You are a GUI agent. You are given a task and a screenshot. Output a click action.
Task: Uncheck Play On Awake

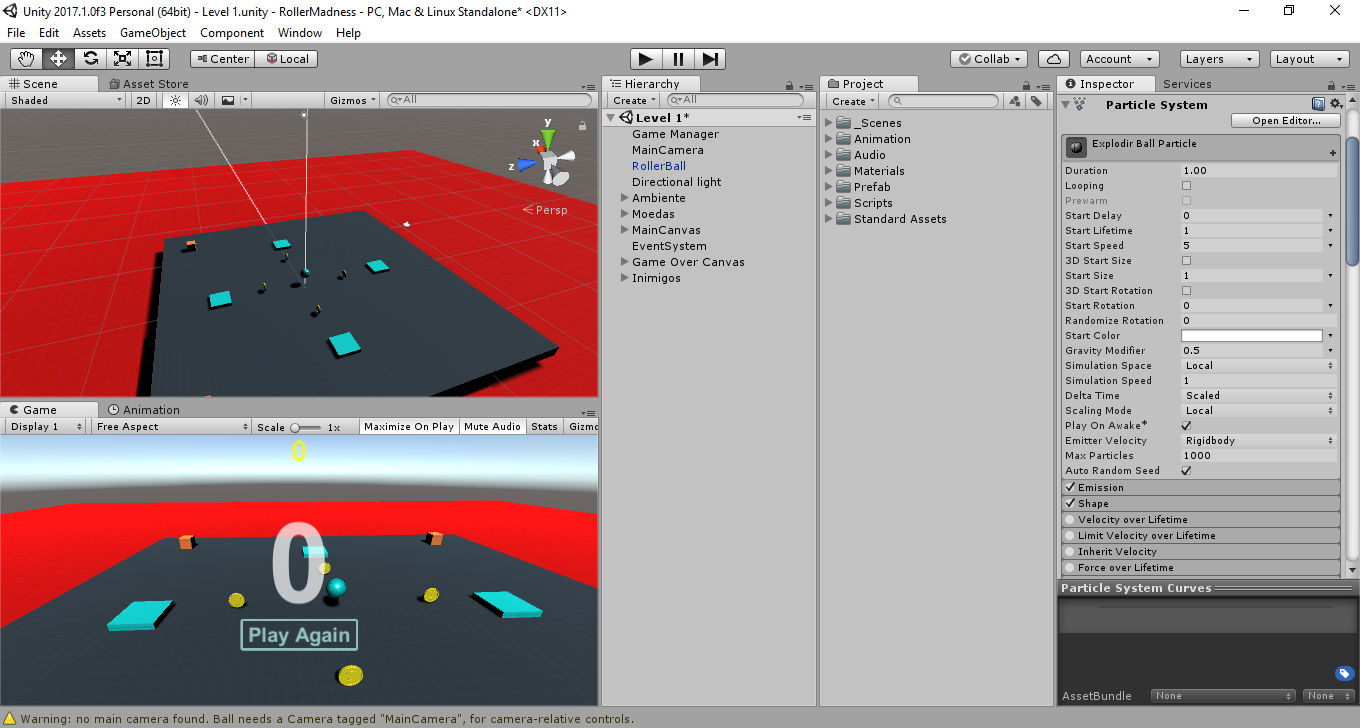[x=1187, y=426]
